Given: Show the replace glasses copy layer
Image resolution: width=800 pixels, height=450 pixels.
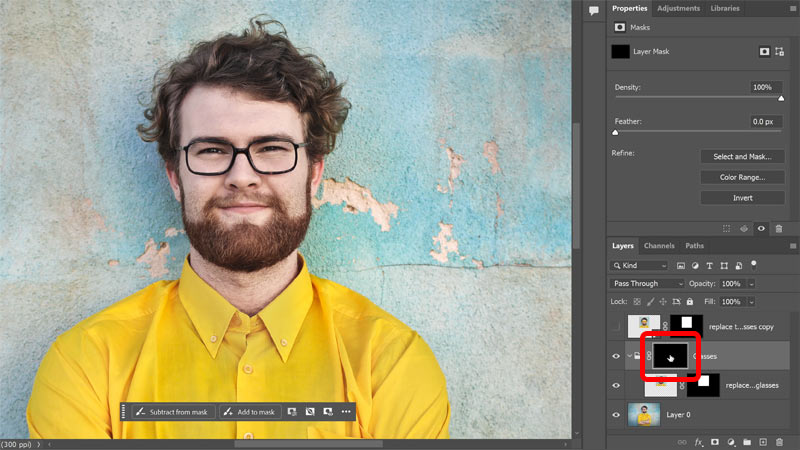Looking at the screenshot, I should click(x=615, y=326).
